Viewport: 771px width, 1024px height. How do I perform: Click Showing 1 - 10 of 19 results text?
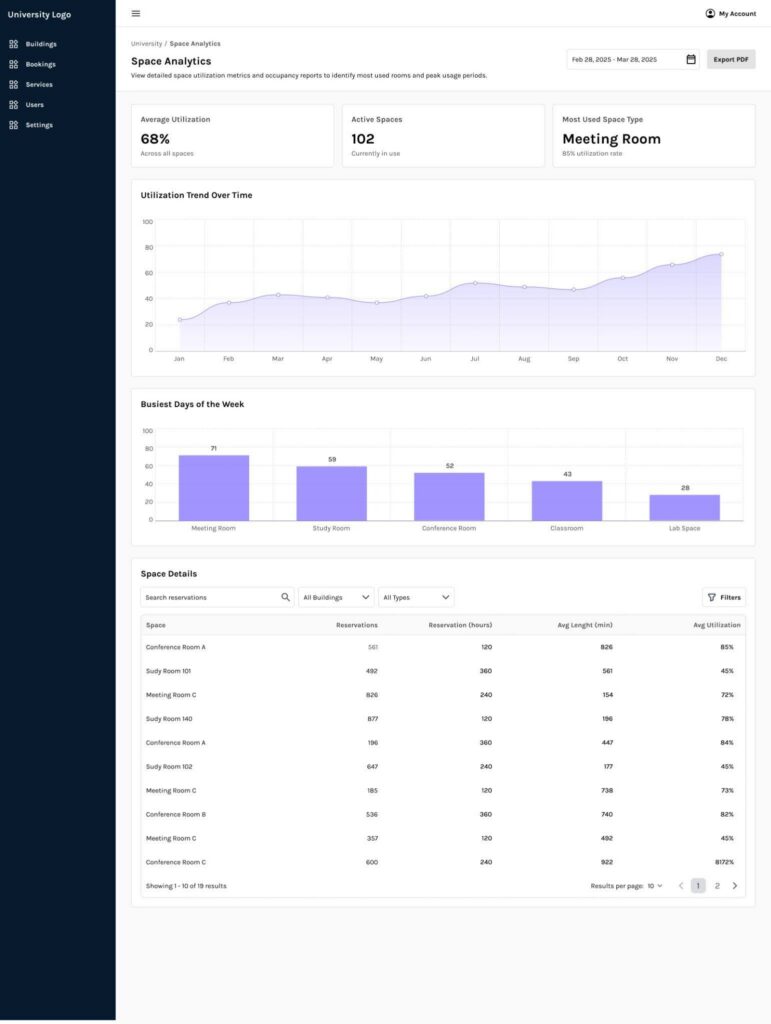click(x=186, y=886)
